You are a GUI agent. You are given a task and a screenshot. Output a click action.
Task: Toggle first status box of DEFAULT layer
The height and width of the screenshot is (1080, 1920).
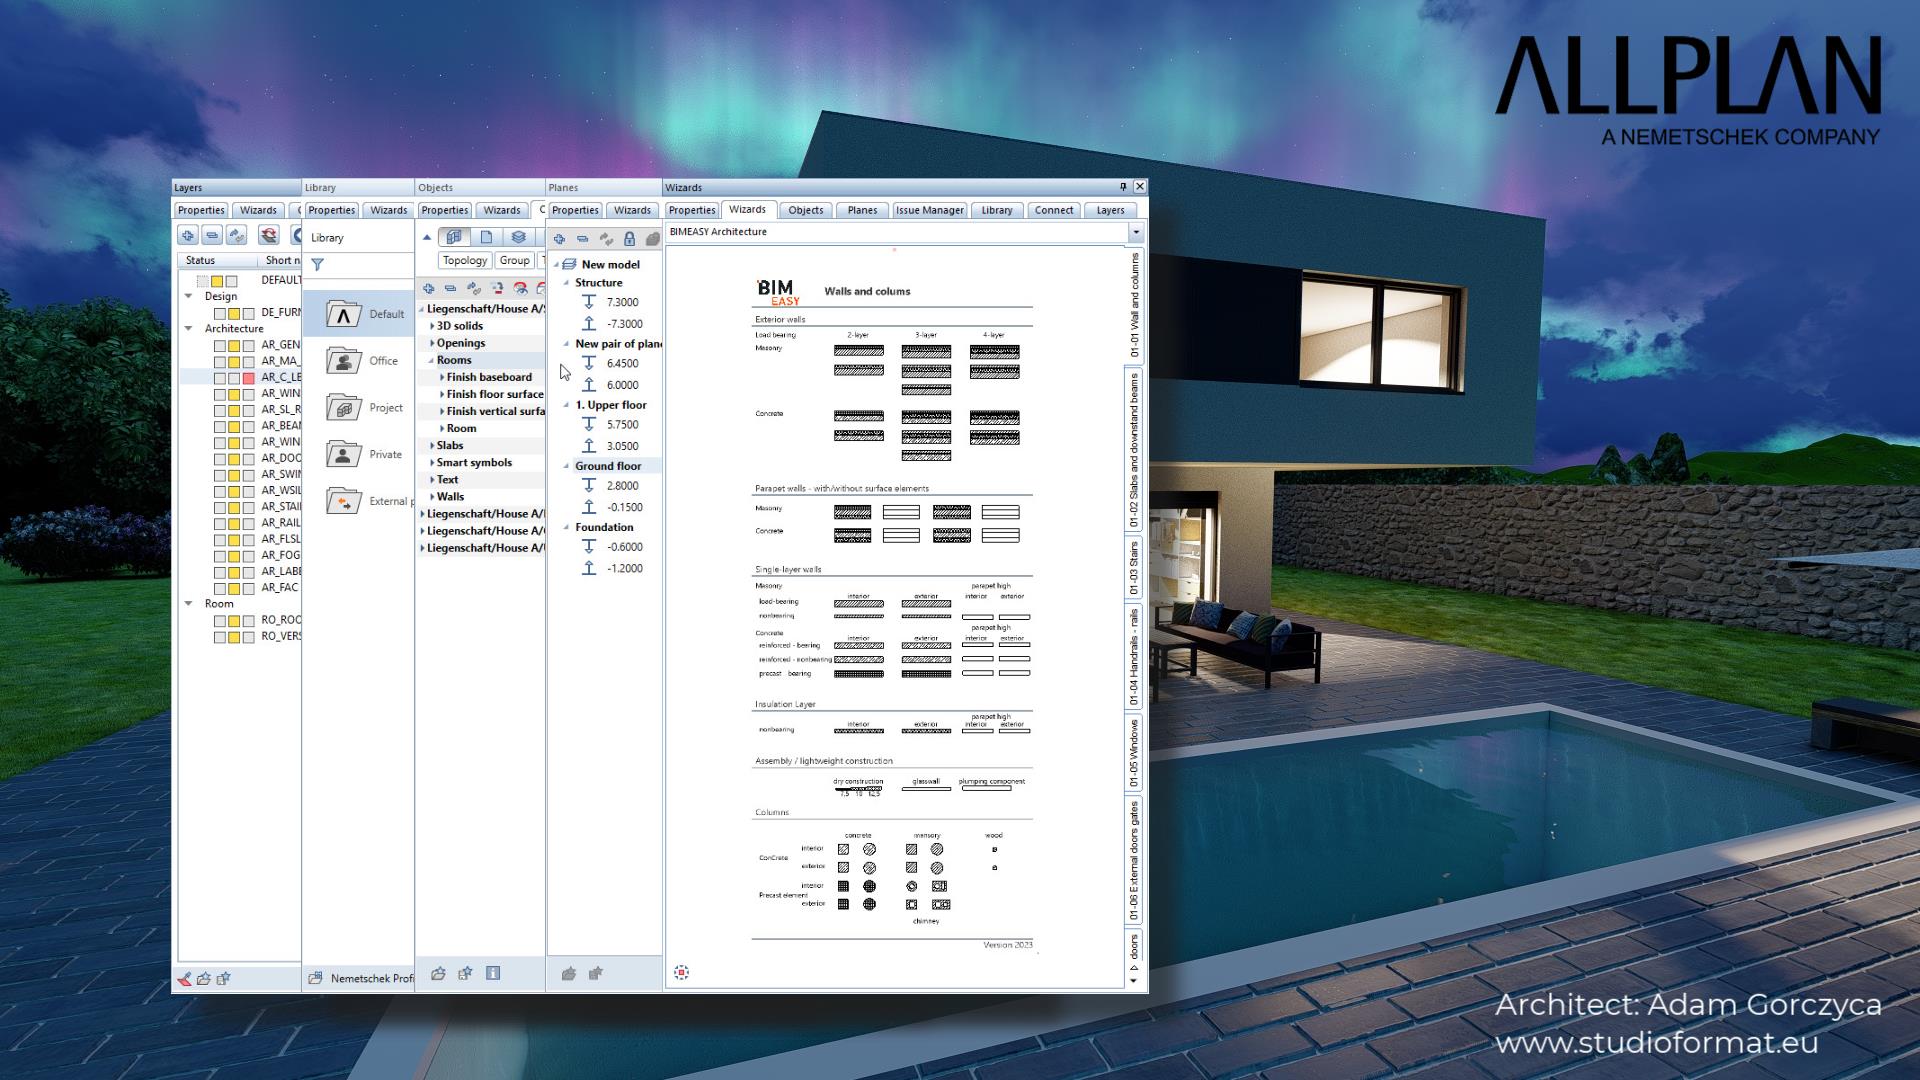[203, 281]
